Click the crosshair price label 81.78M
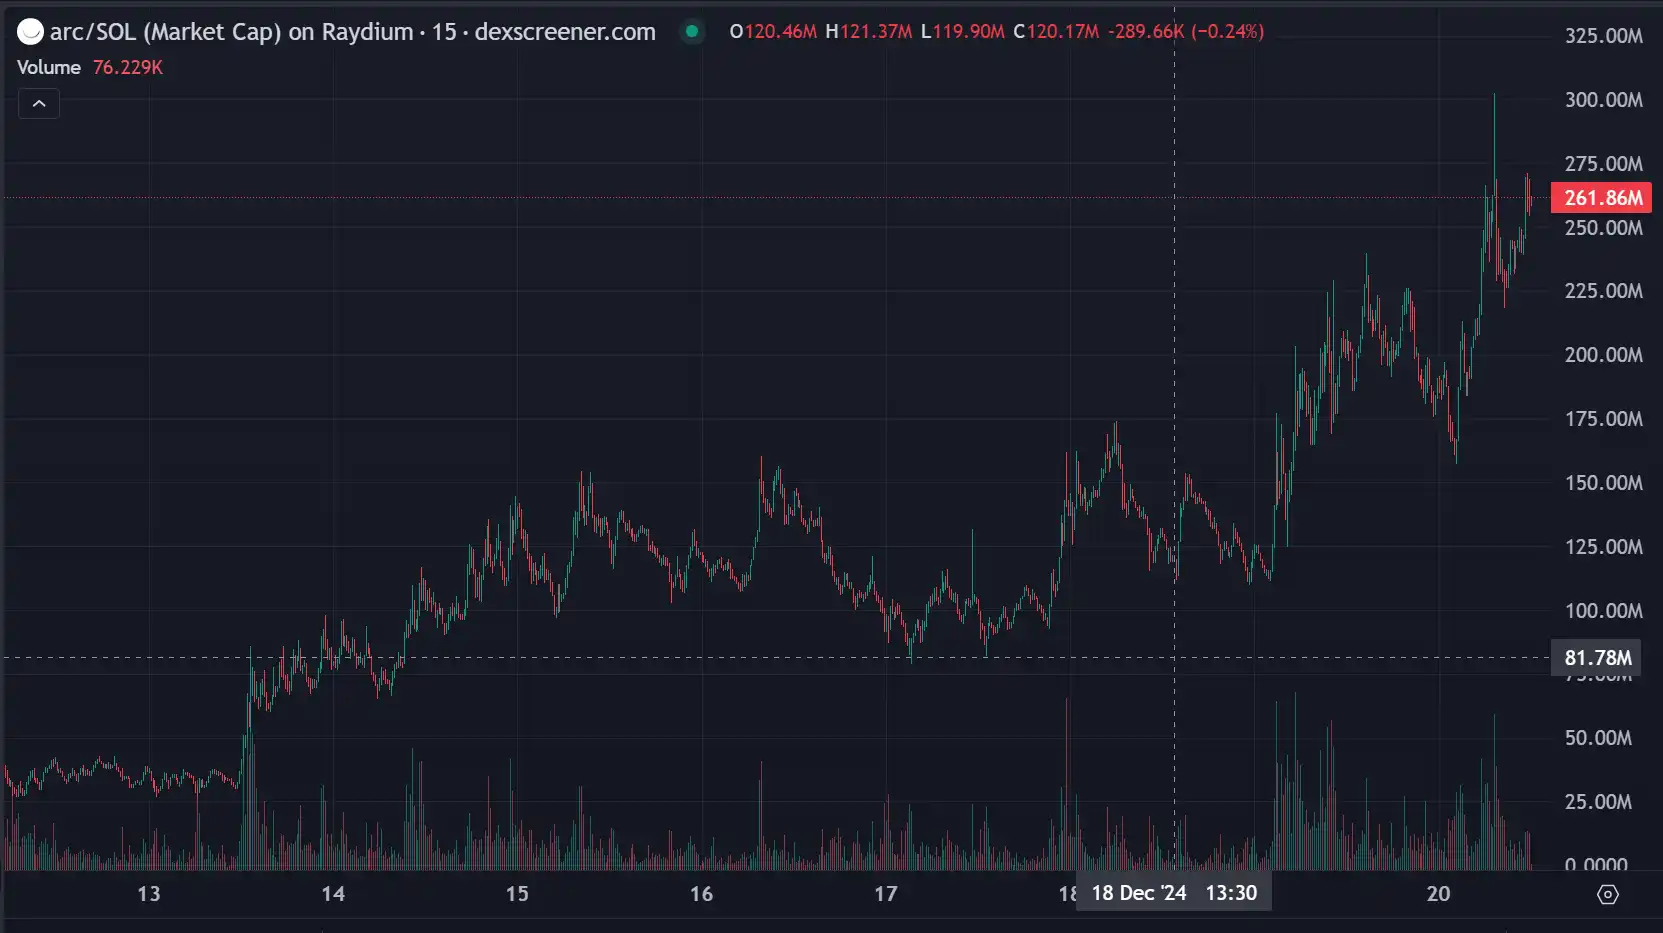 point(1597,658)
